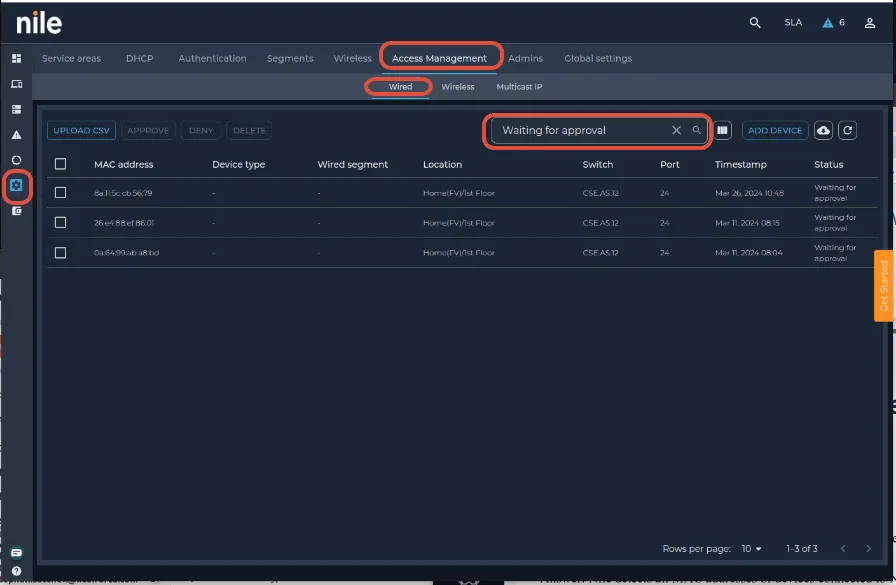Image resolution: width=896 pixels, height=585 pixels.
Task: Open the search magnifier in the top header
Action: click(755, 23)
